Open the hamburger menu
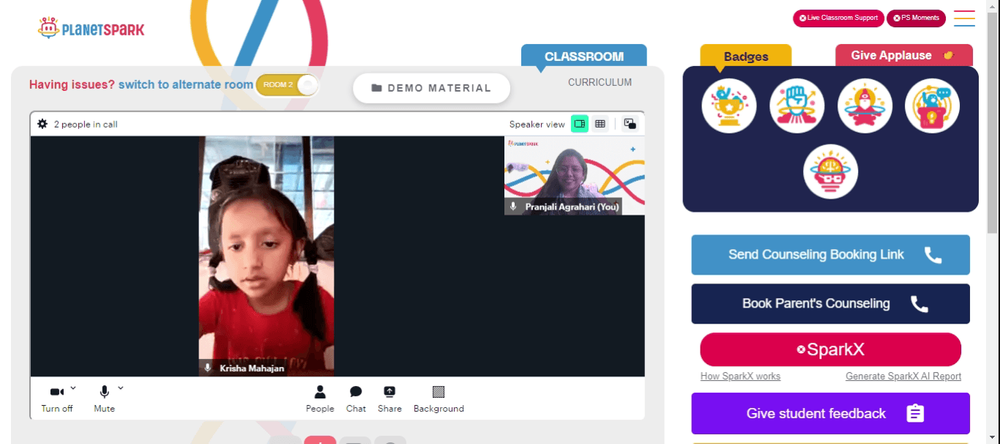The height and width of the screenshot is (444, 1000). click(x=964, y=18)
